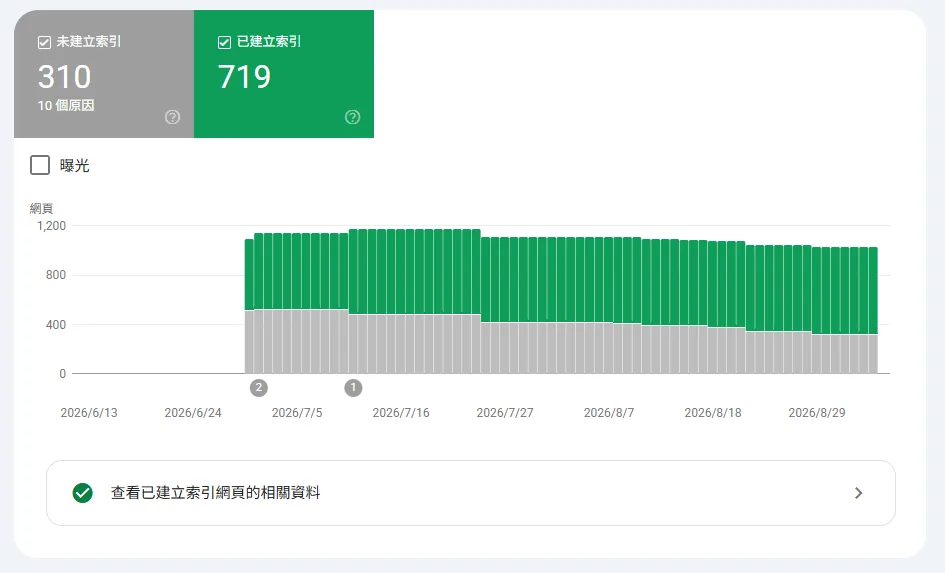Click the 2026/8/18 date label
This screenshot has width=945, height=573.
[x=713, y=413]
